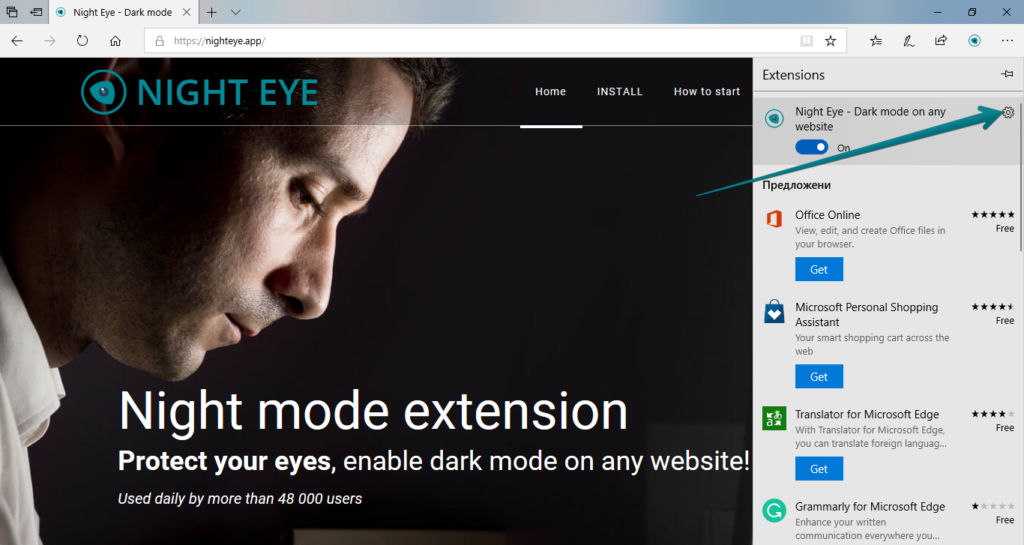The width and height of the screenshot is (1024, 545).
Task: Set these tabs aside icon
Action: (x=37, y=12)
